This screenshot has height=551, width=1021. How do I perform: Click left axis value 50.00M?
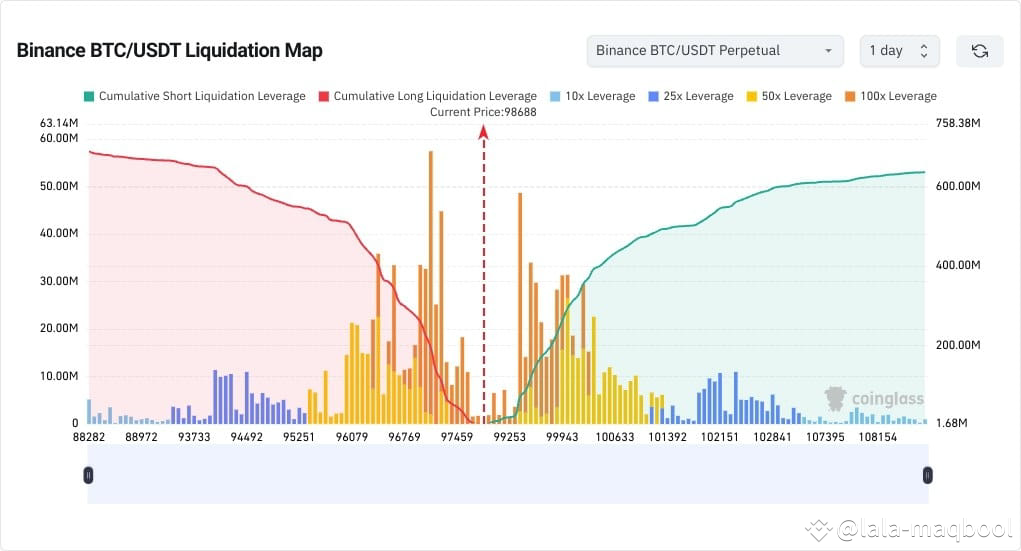tap(59, 186)
